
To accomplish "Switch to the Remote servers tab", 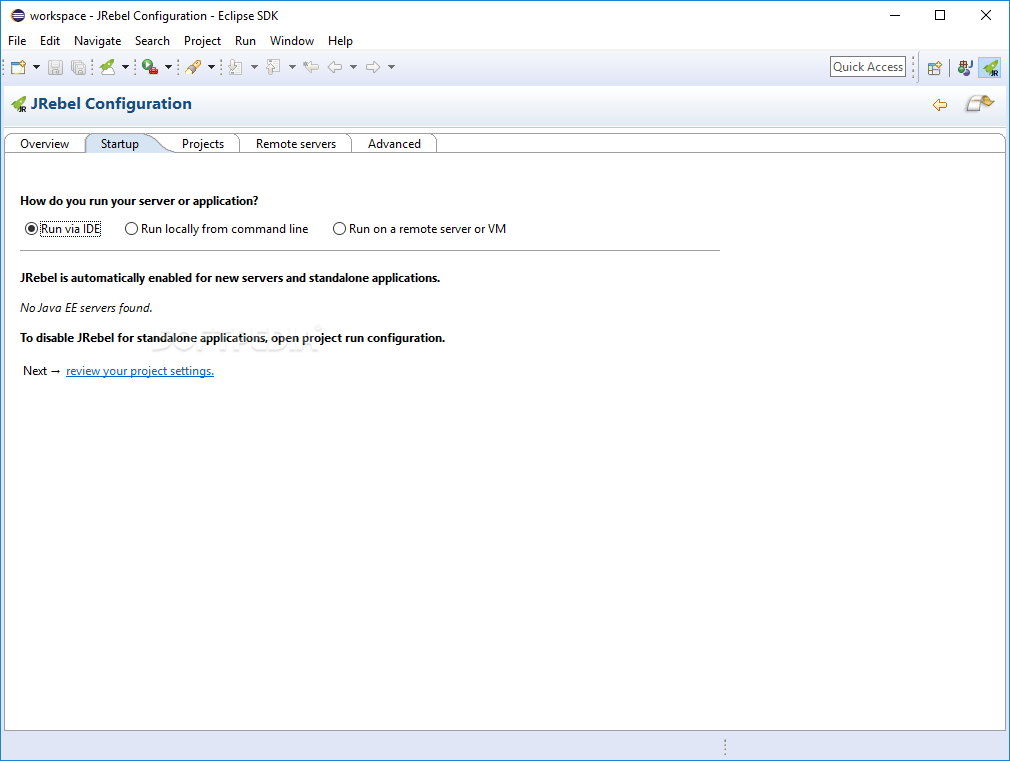I will click(296, 144).
